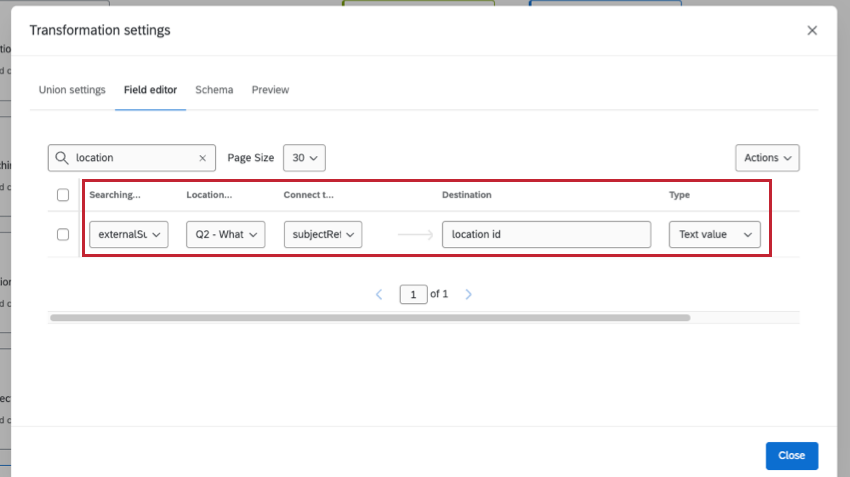Click the Connect t... column header
Screen dimensions: 850x477
coord(308,195)
